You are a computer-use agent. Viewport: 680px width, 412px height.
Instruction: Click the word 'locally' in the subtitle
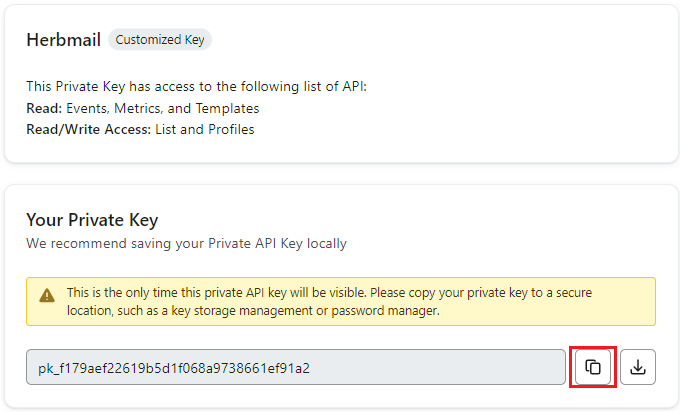point(327,244)
